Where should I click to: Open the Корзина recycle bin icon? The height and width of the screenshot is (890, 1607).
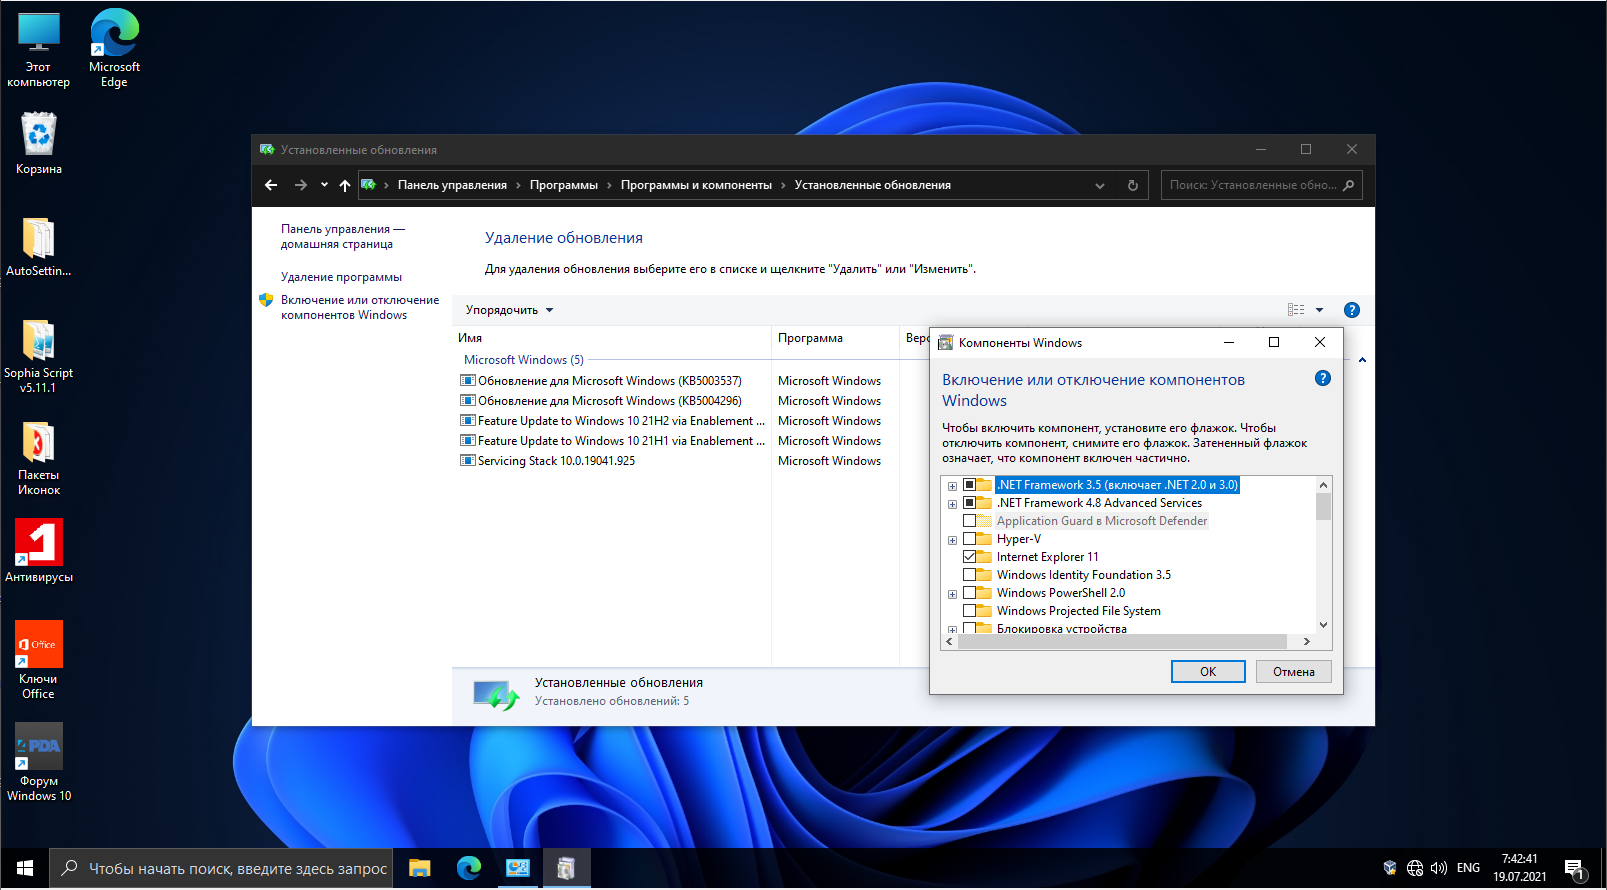click(38, 143)
